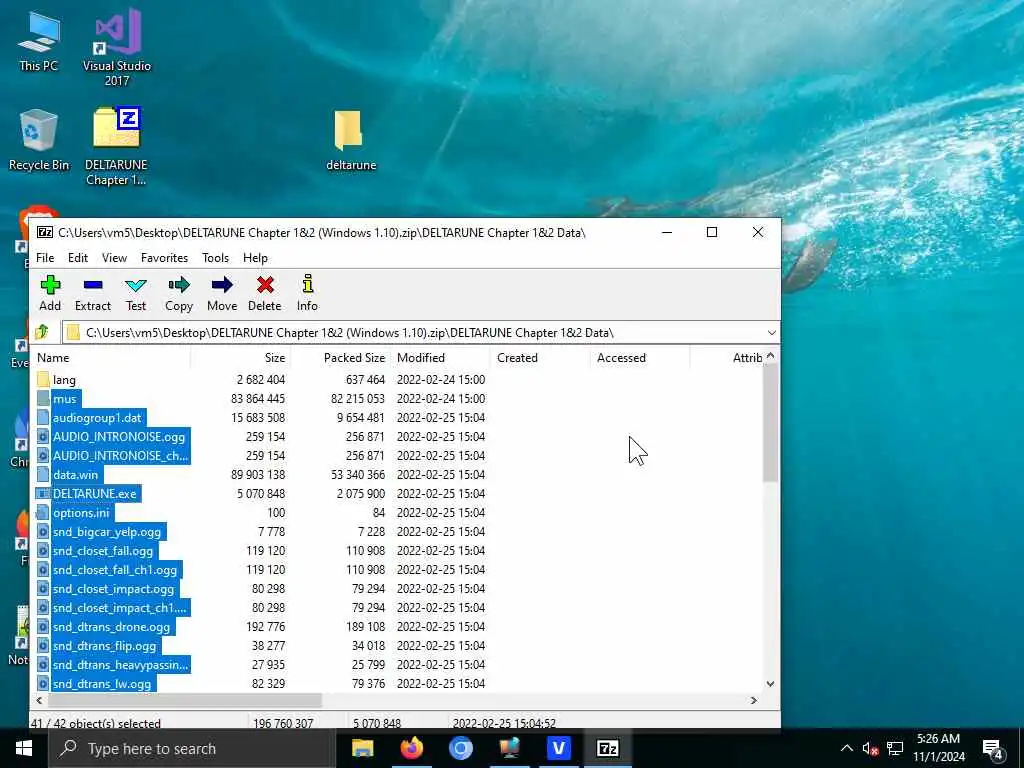
Task: Select the Recycle Bin desktop icon
Action: click(39, 140)
